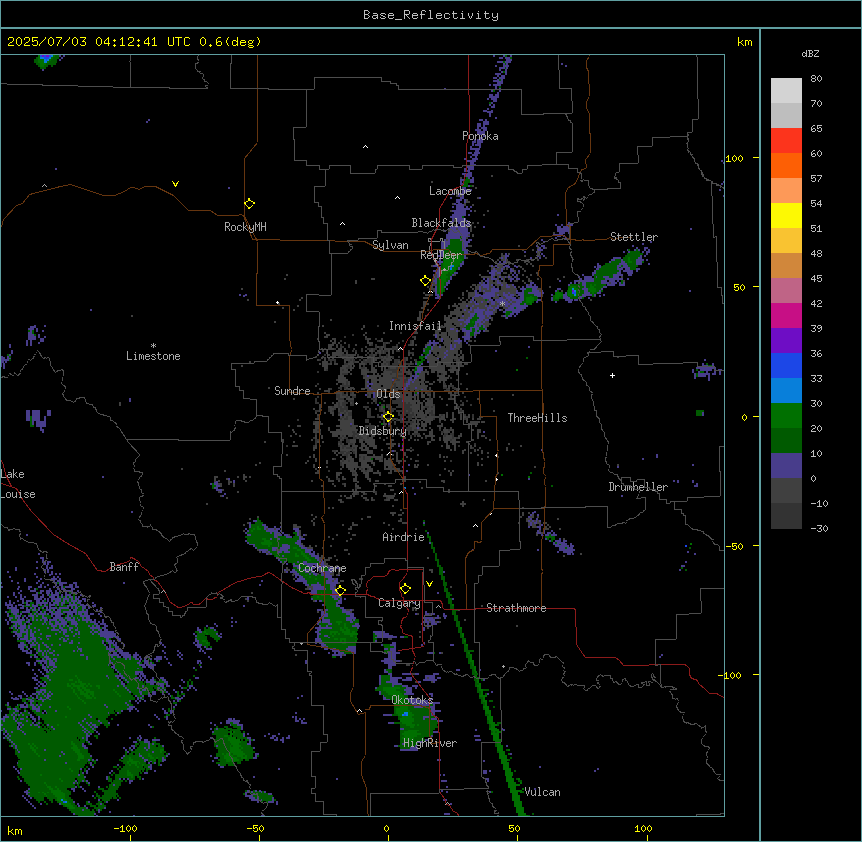
Task: Pick the orange 60-57 dBZ legend swatch
Action: 786,165
